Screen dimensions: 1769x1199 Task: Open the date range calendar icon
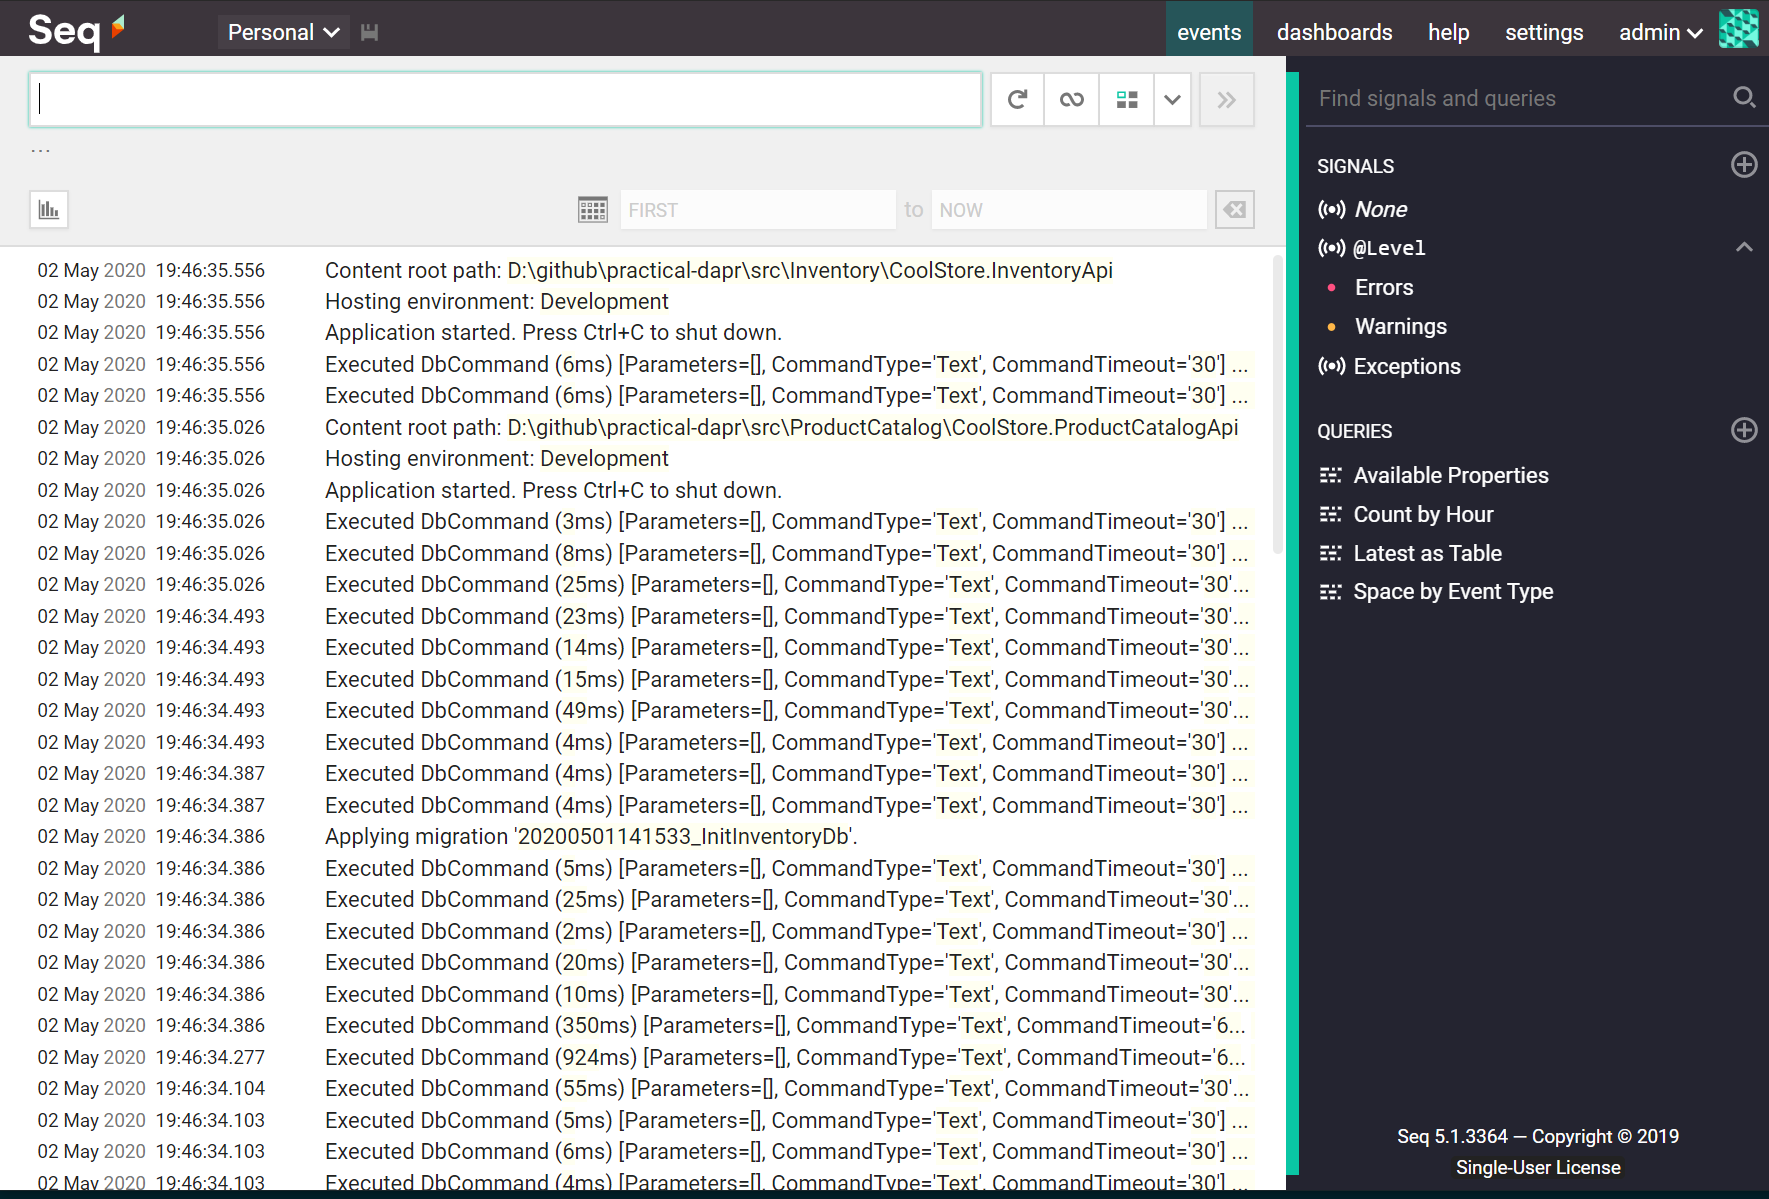pyautogui.click(x=593, y=209)
